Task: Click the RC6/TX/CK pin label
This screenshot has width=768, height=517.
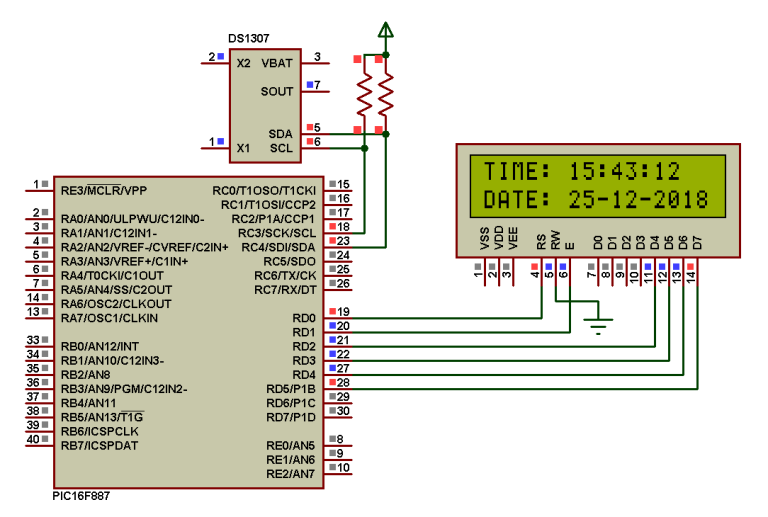Action: 285,276
